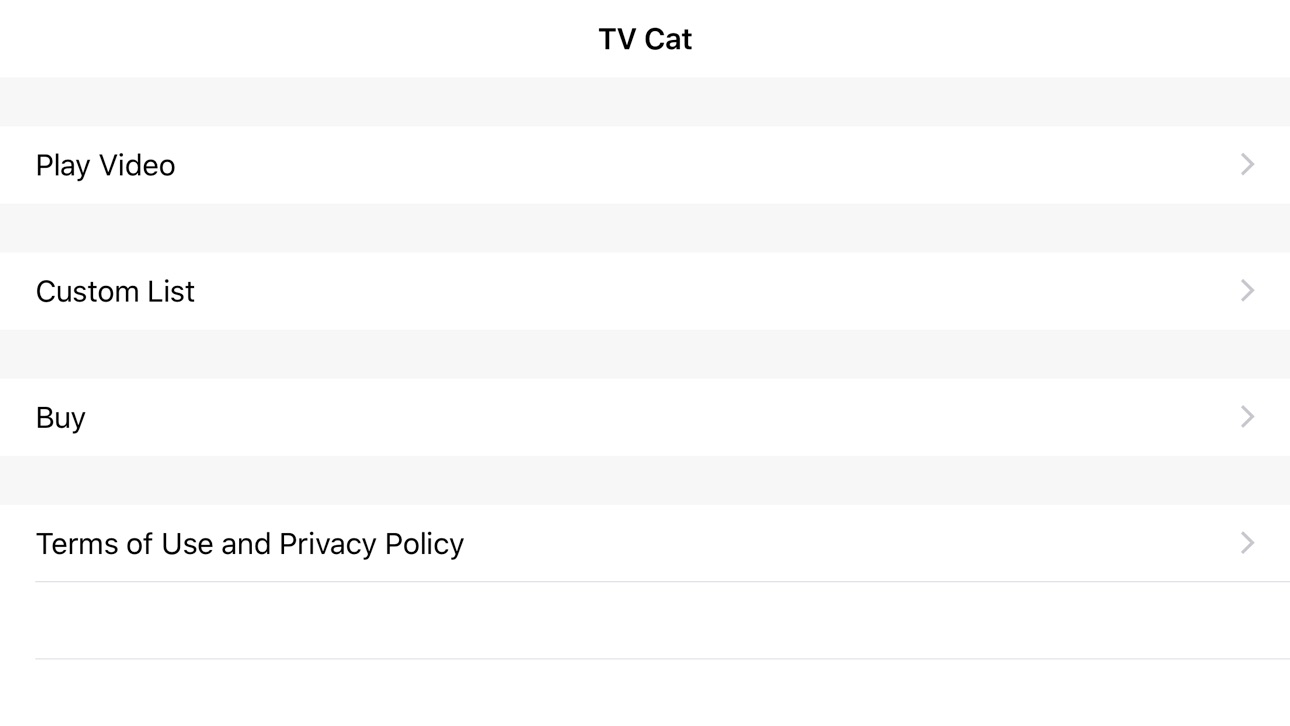Screen dimensions: 1290x726
Task: Click the blank area under the last separator line
Action: point(645,693)
